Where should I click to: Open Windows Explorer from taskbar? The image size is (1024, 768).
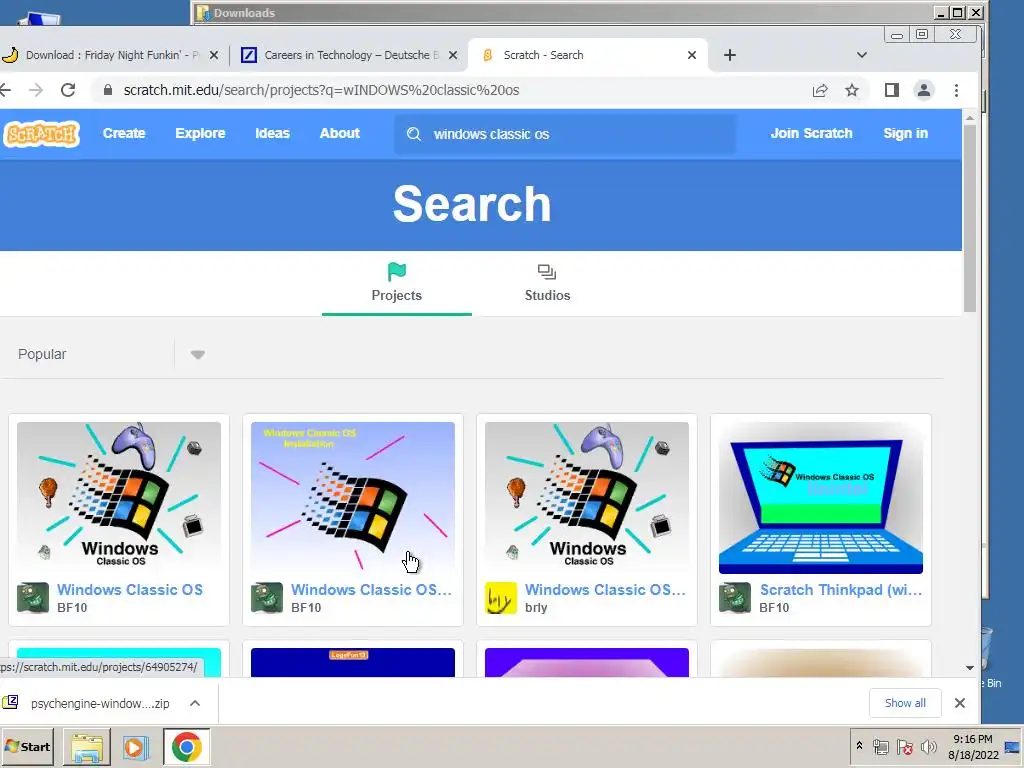click(87, 747)
